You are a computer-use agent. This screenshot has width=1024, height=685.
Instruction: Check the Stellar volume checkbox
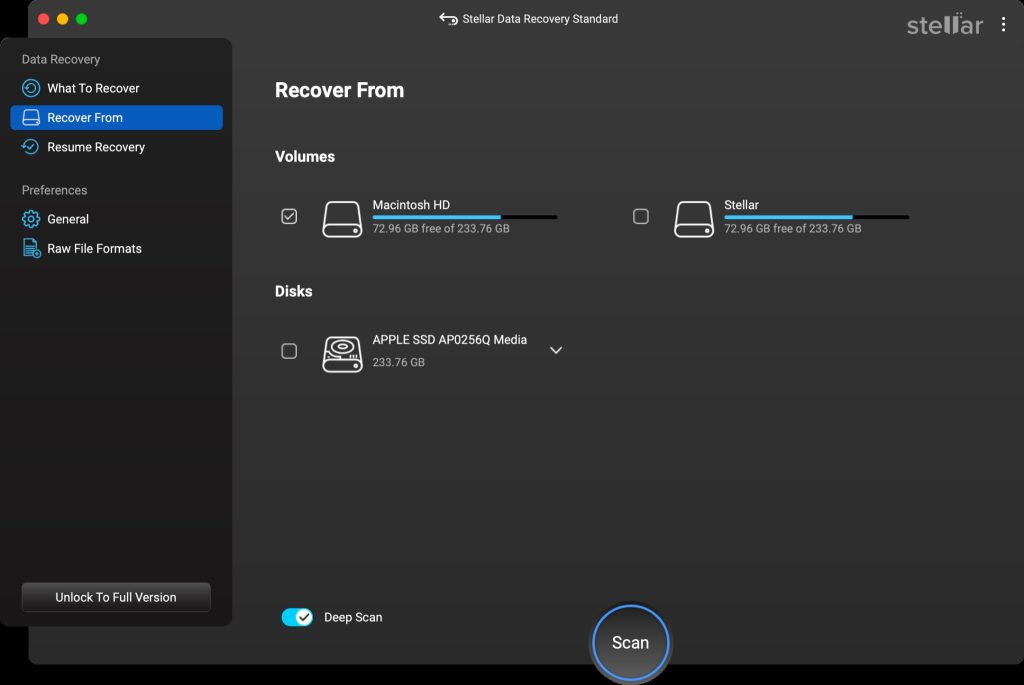[641, 216]
